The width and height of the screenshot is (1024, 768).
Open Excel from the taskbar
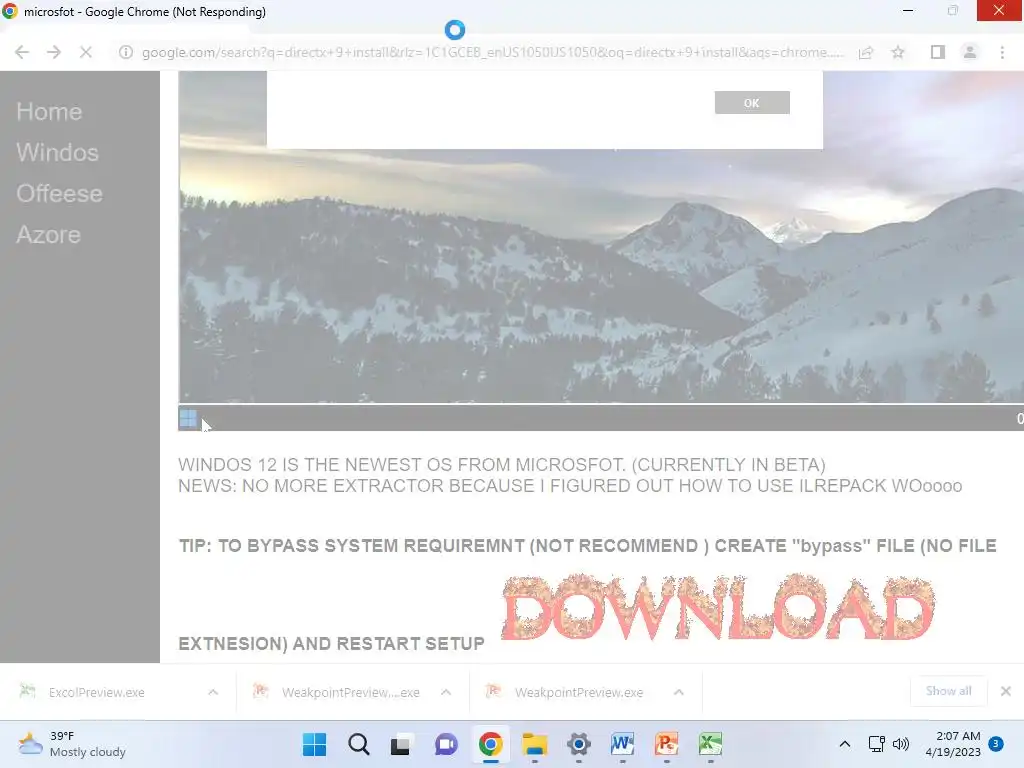pos(711,744)
